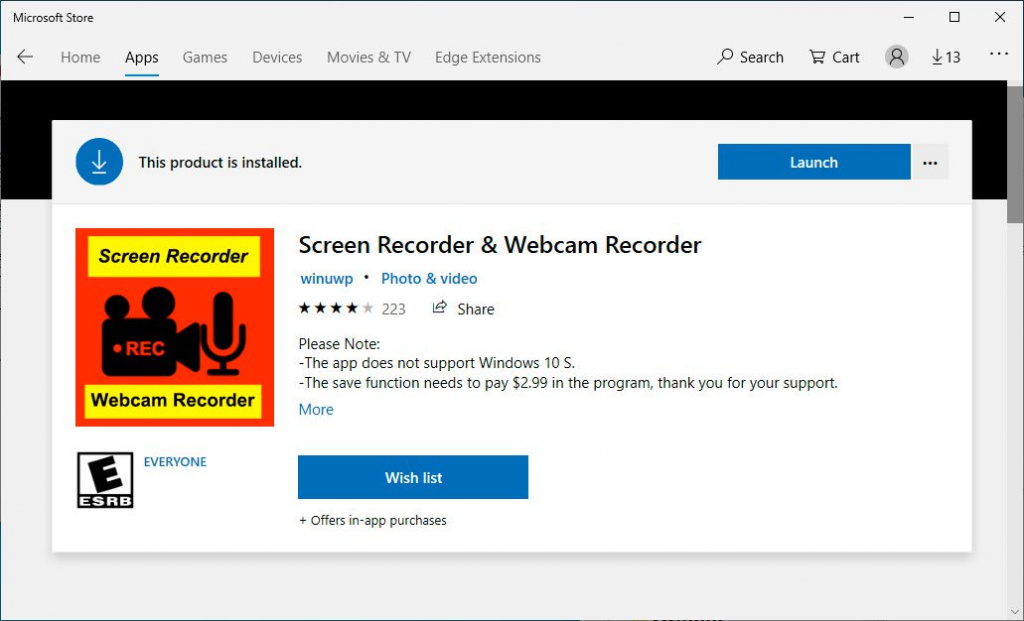Image resolution: width=1024 pixels, height=621 pixels.
Task: Share this app
Action: pos(463,308)
